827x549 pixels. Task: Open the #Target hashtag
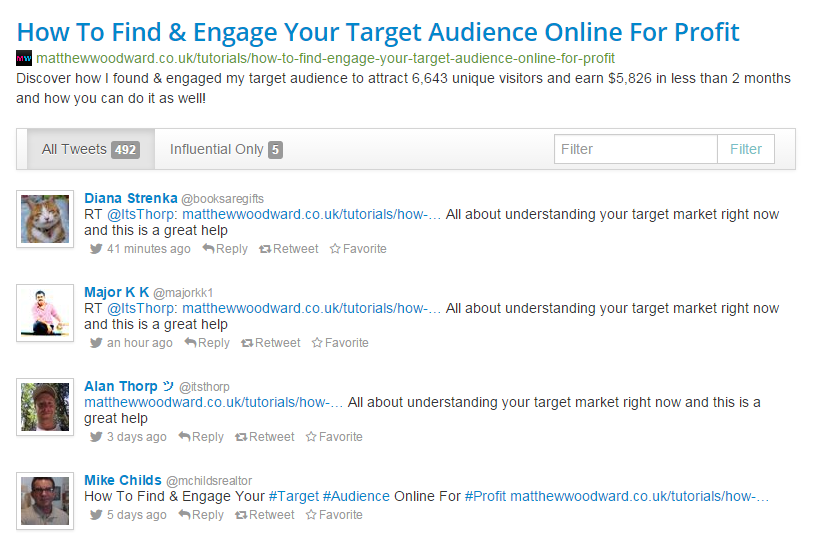click(x=294, y=496)
